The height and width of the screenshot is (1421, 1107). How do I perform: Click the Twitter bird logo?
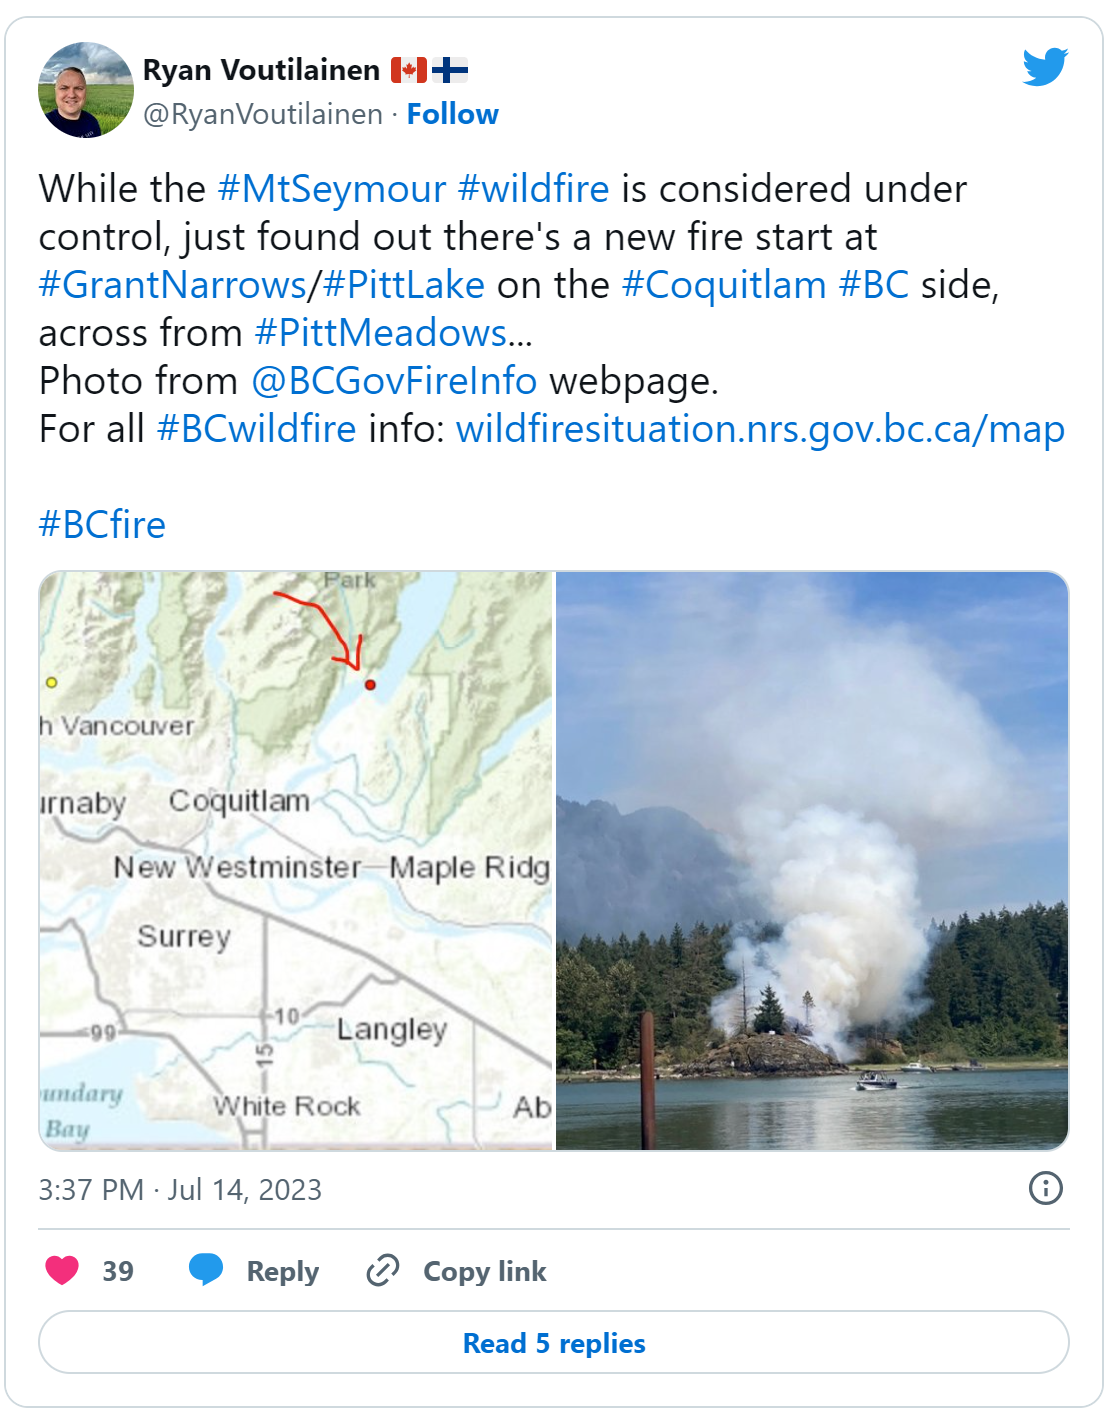pyautogui.click(x=1046, y=67)
